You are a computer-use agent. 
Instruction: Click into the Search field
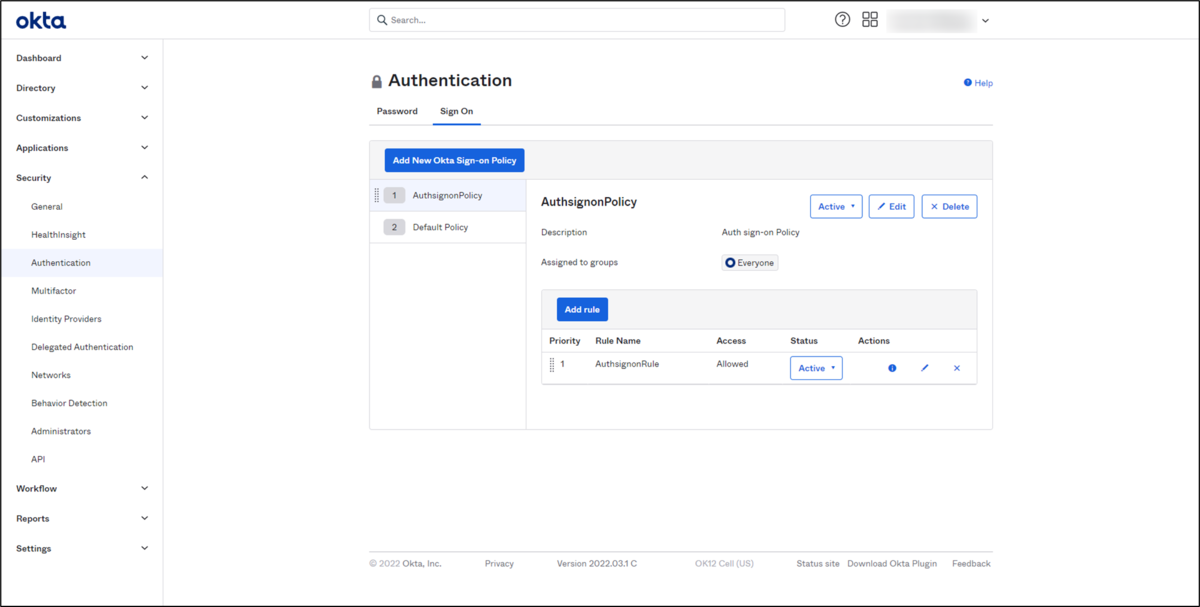(577, 20)
